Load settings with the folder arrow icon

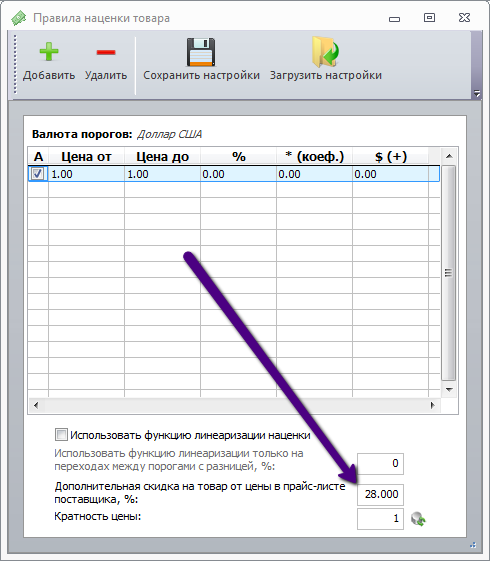click(325, 52)
